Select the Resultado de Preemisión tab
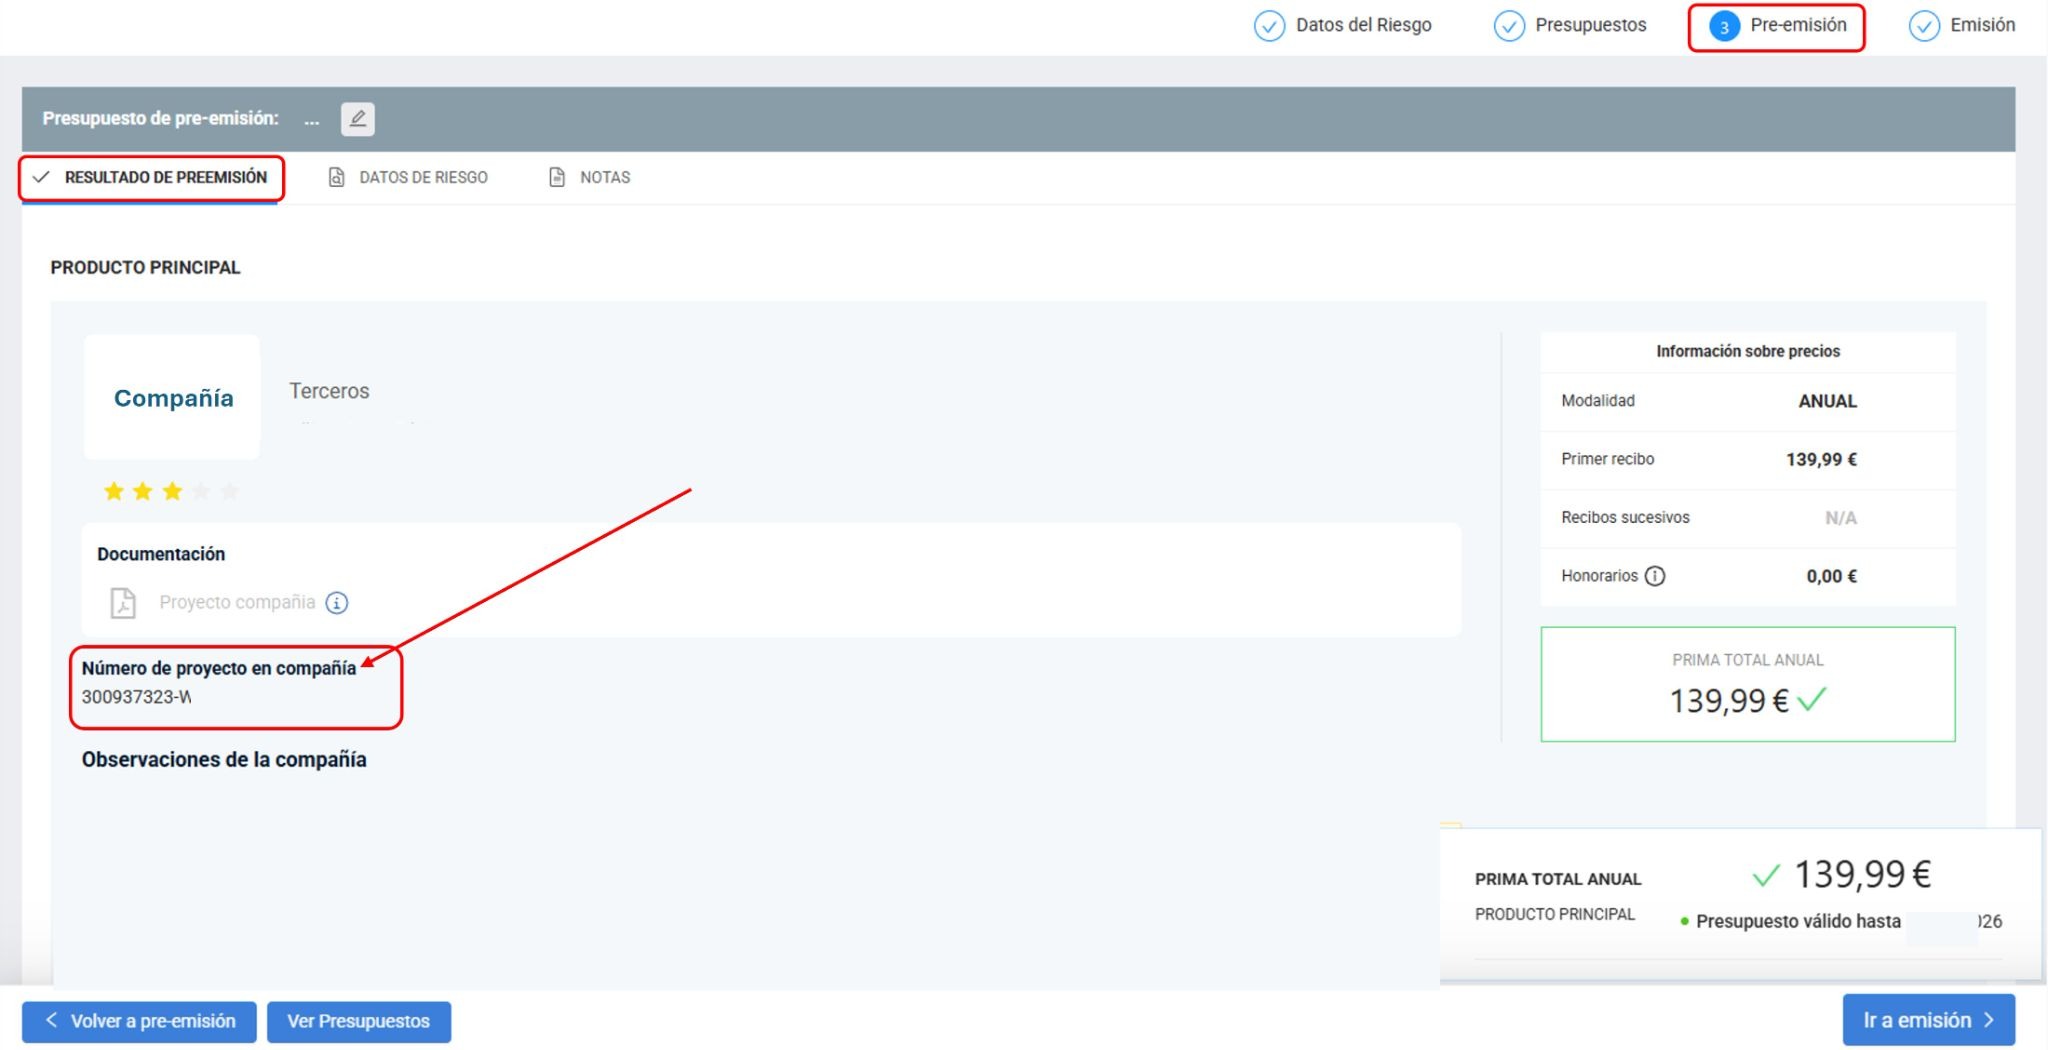2048x1050 pixels. pos(150,178)
